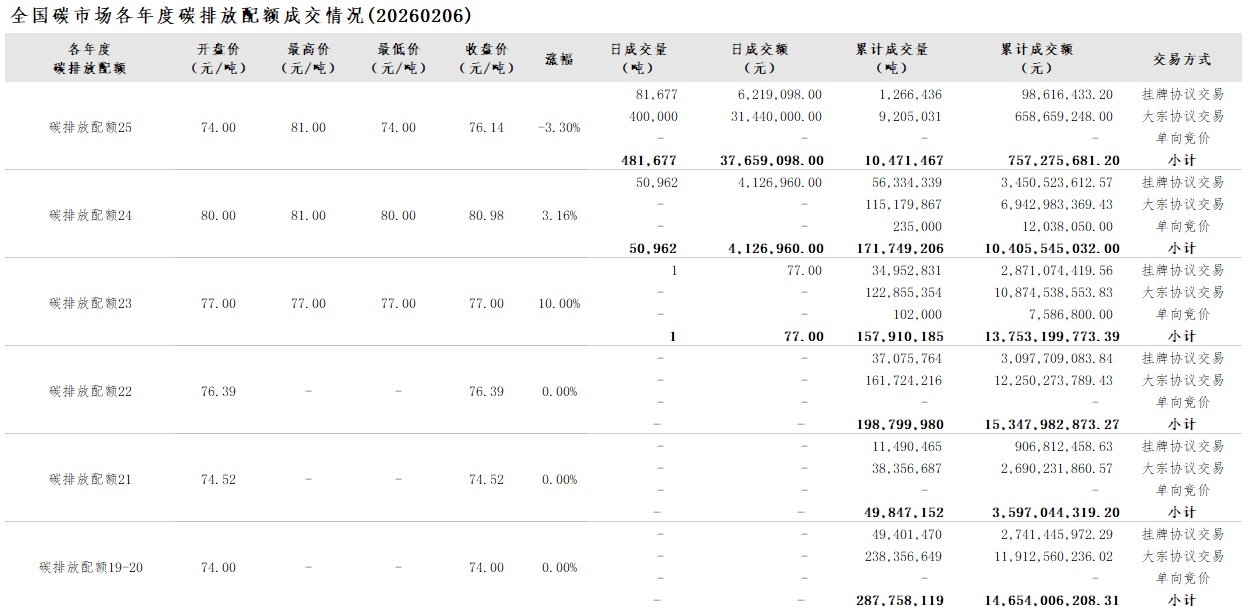The width and height of the screenshot is (1248, 612).
Task: Click the 碳排放配额25 row label
Action: click(90, 128)
